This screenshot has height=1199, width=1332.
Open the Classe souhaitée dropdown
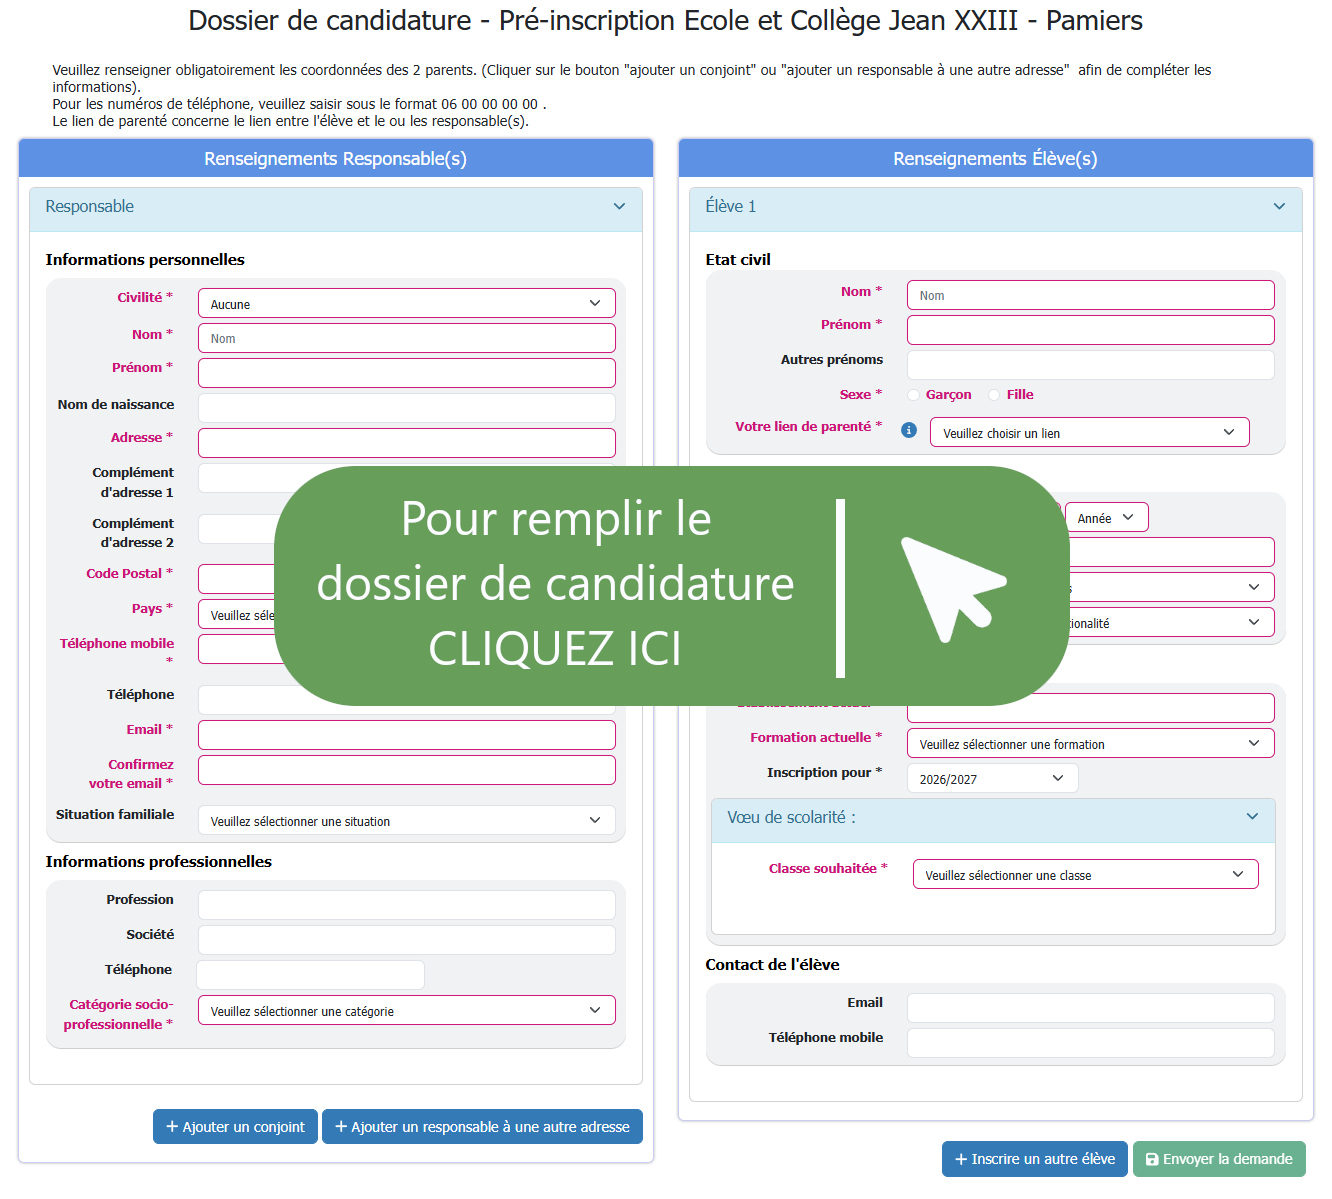1085,875
